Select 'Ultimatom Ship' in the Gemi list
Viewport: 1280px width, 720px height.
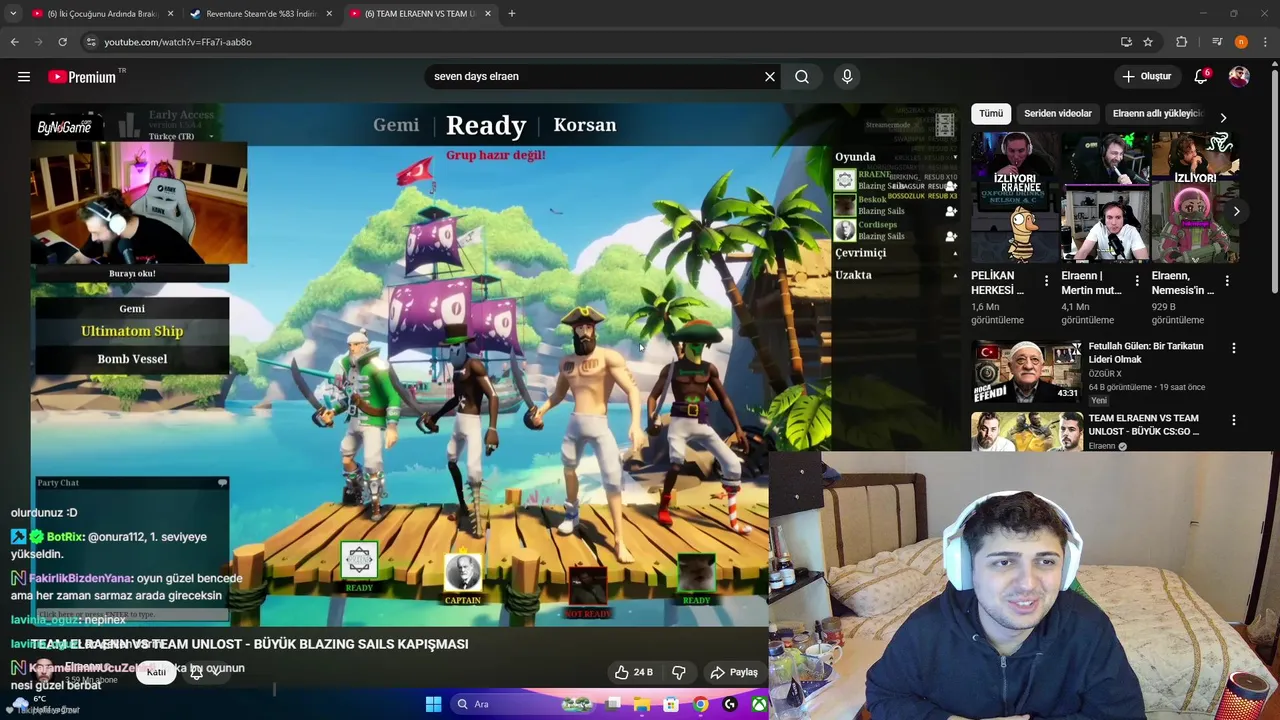(132, 331)
